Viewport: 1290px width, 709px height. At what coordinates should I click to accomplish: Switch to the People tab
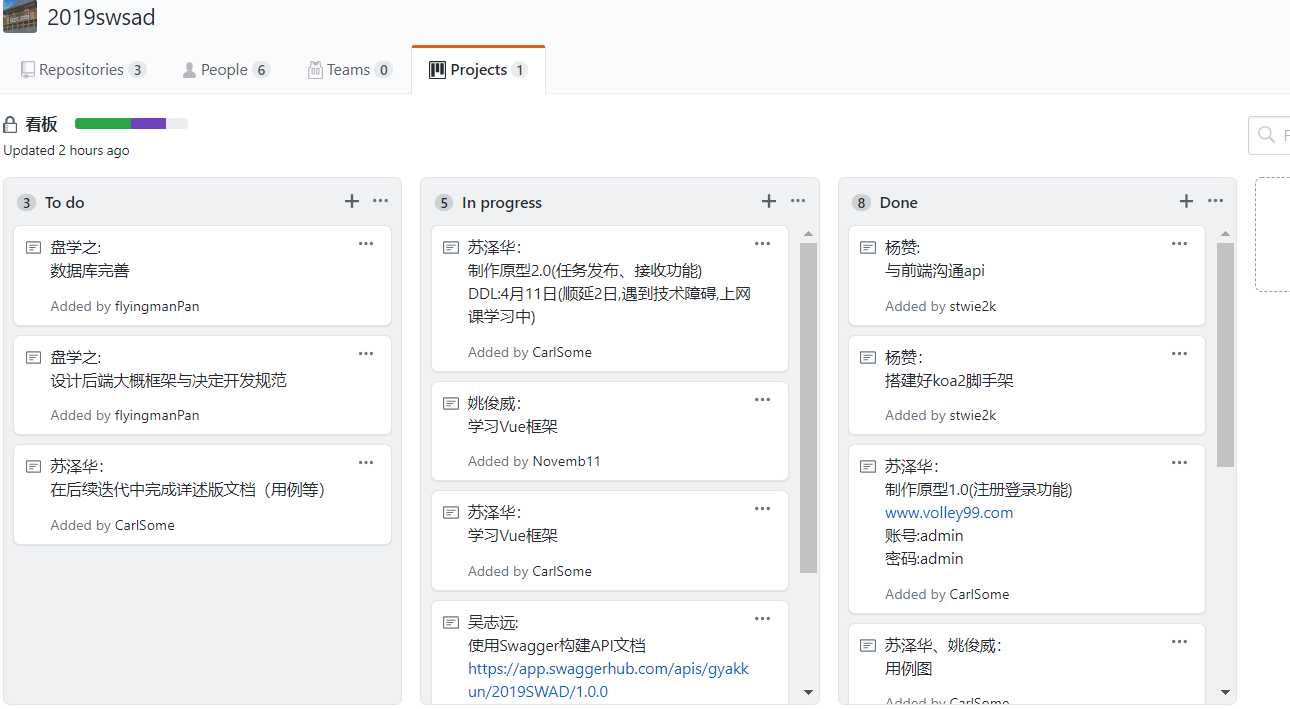[x=225, y=70]
